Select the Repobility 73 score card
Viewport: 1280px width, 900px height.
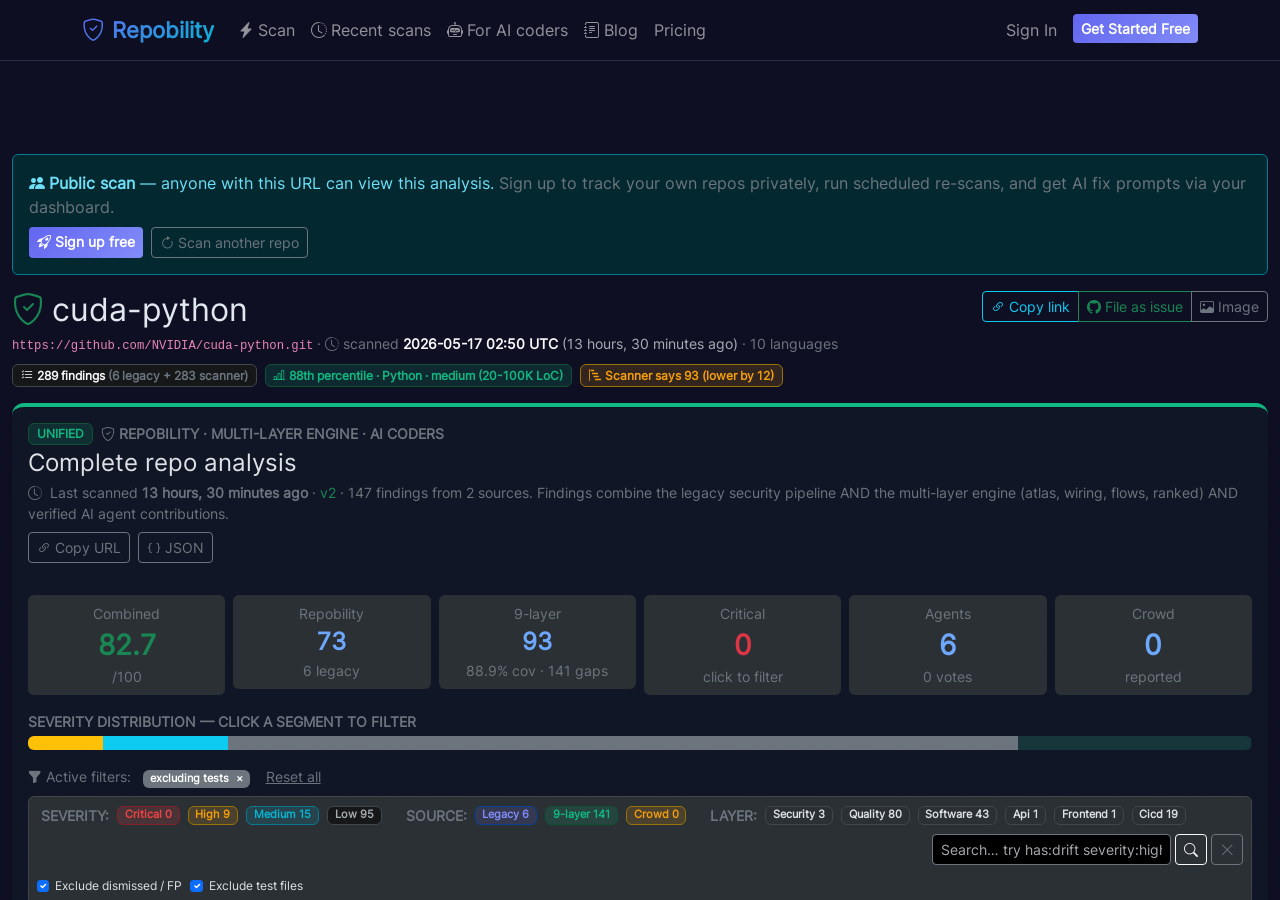(x=332, y=642)
